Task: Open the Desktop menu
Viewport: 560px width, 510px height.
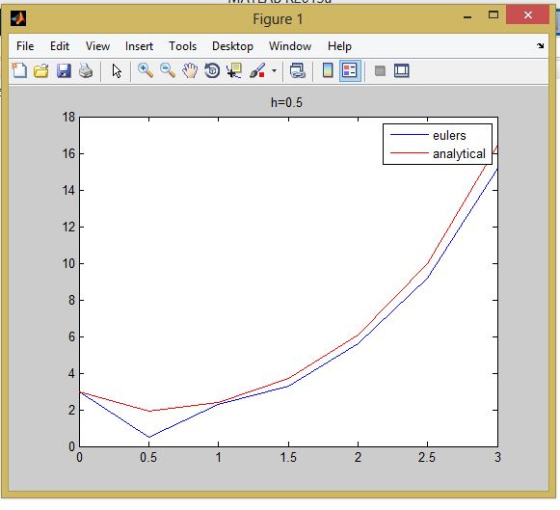Action: click(232, 46)
